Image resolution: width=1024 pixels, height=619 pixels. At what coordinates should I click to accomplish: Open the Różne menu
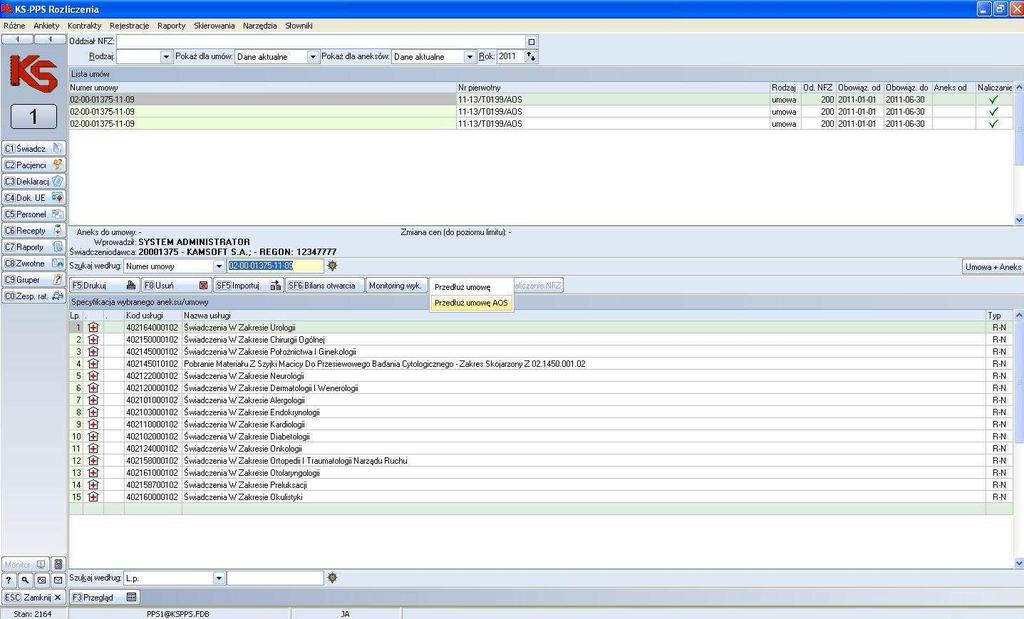click(14, 25)
